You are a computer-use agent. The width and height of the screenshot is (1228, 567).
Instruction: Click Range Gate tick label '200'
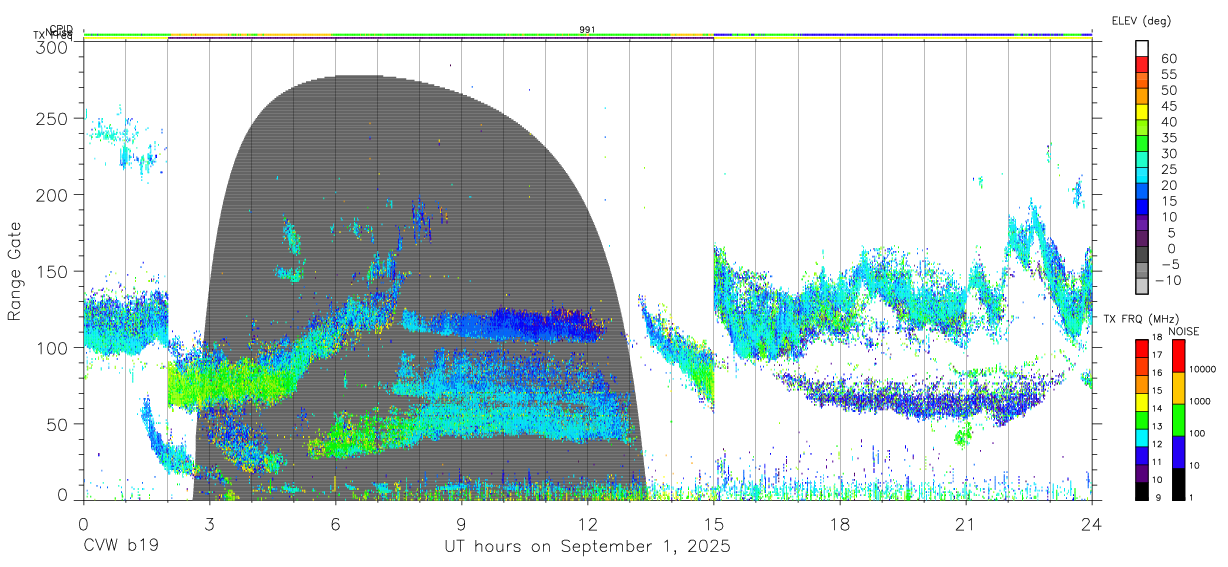52,194
